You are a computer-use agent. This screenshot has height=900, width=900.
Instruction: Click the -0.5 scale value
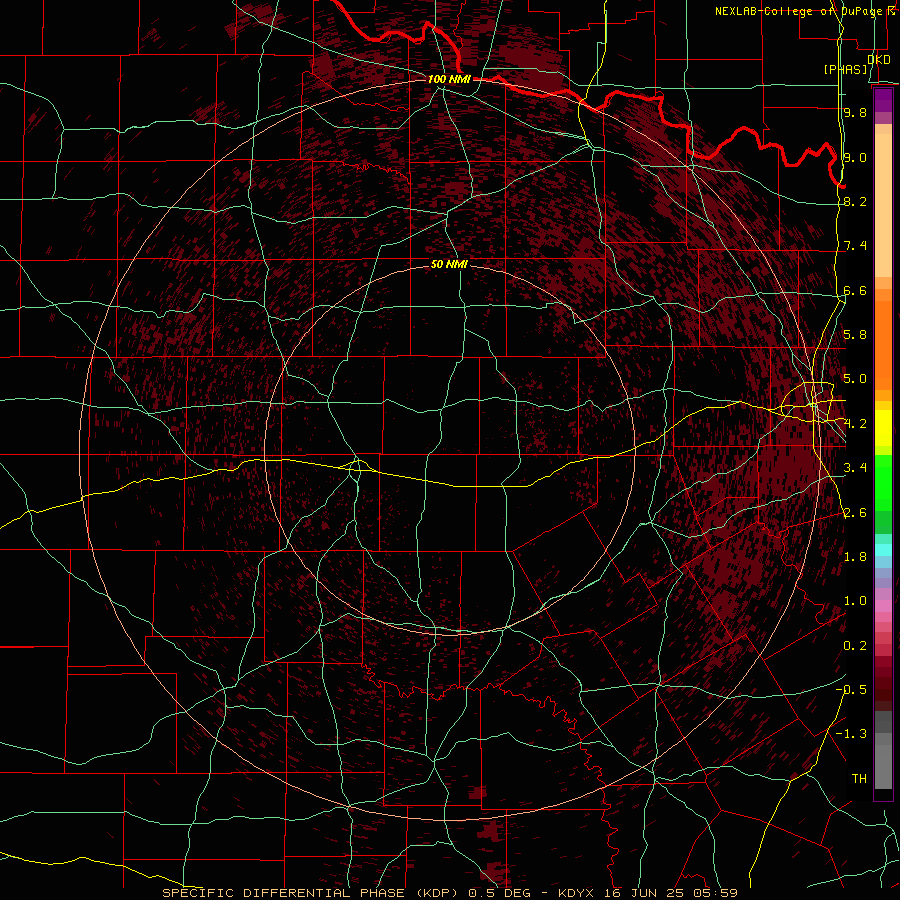[x=851, y=690]
